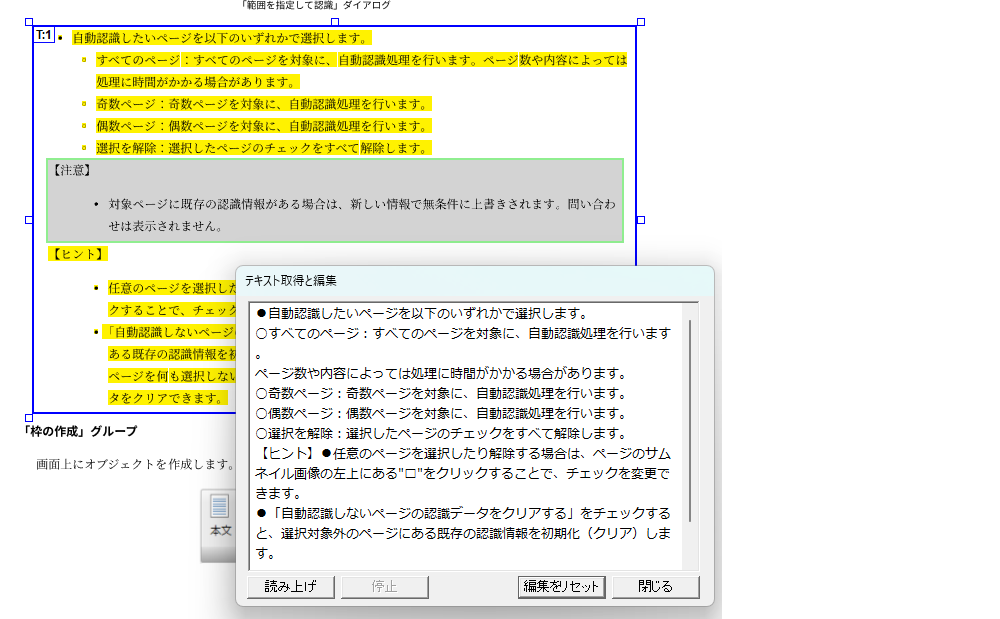
Task: Select the gray 【注意】 note box
Action: pyautogui.click(x=335, y=200)
